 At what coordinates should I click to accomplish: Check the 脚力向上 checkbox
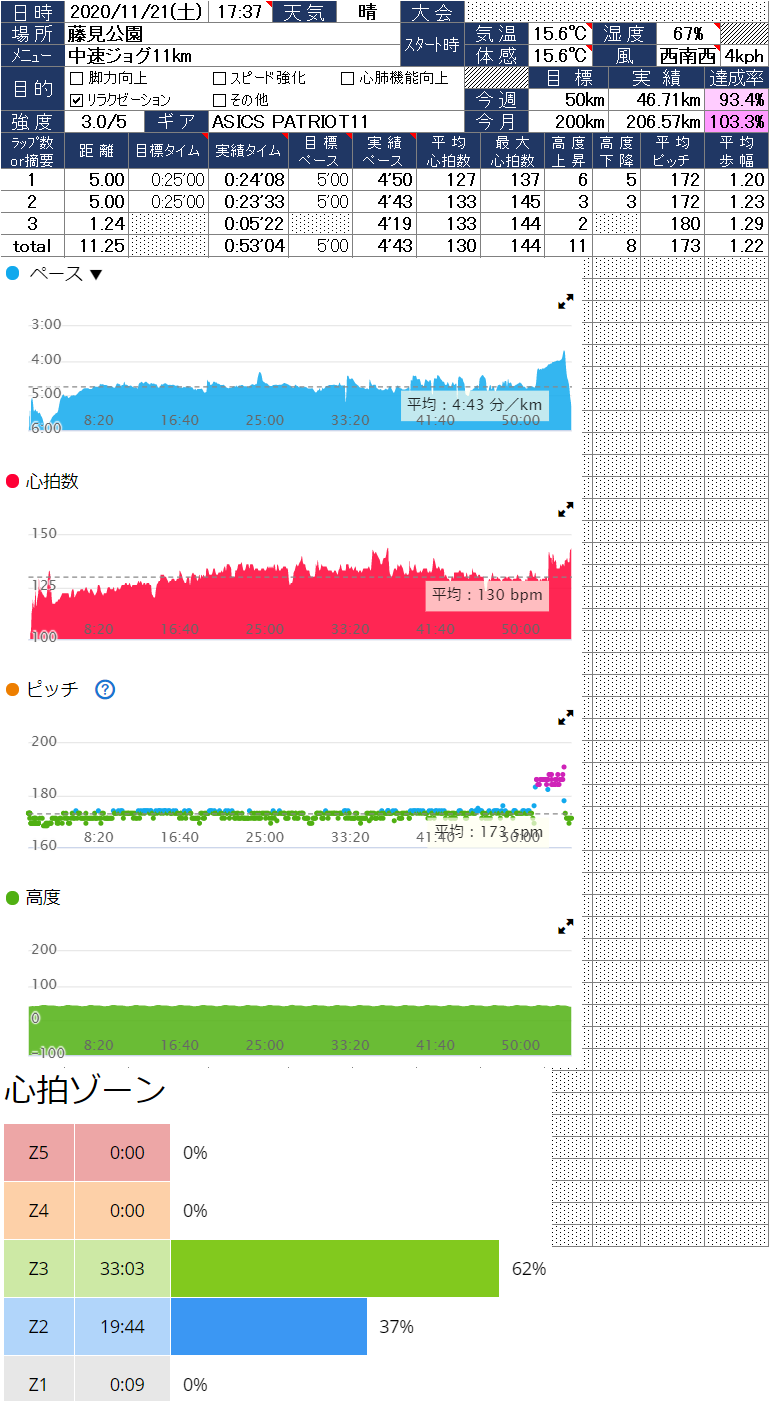pos(77,78)
